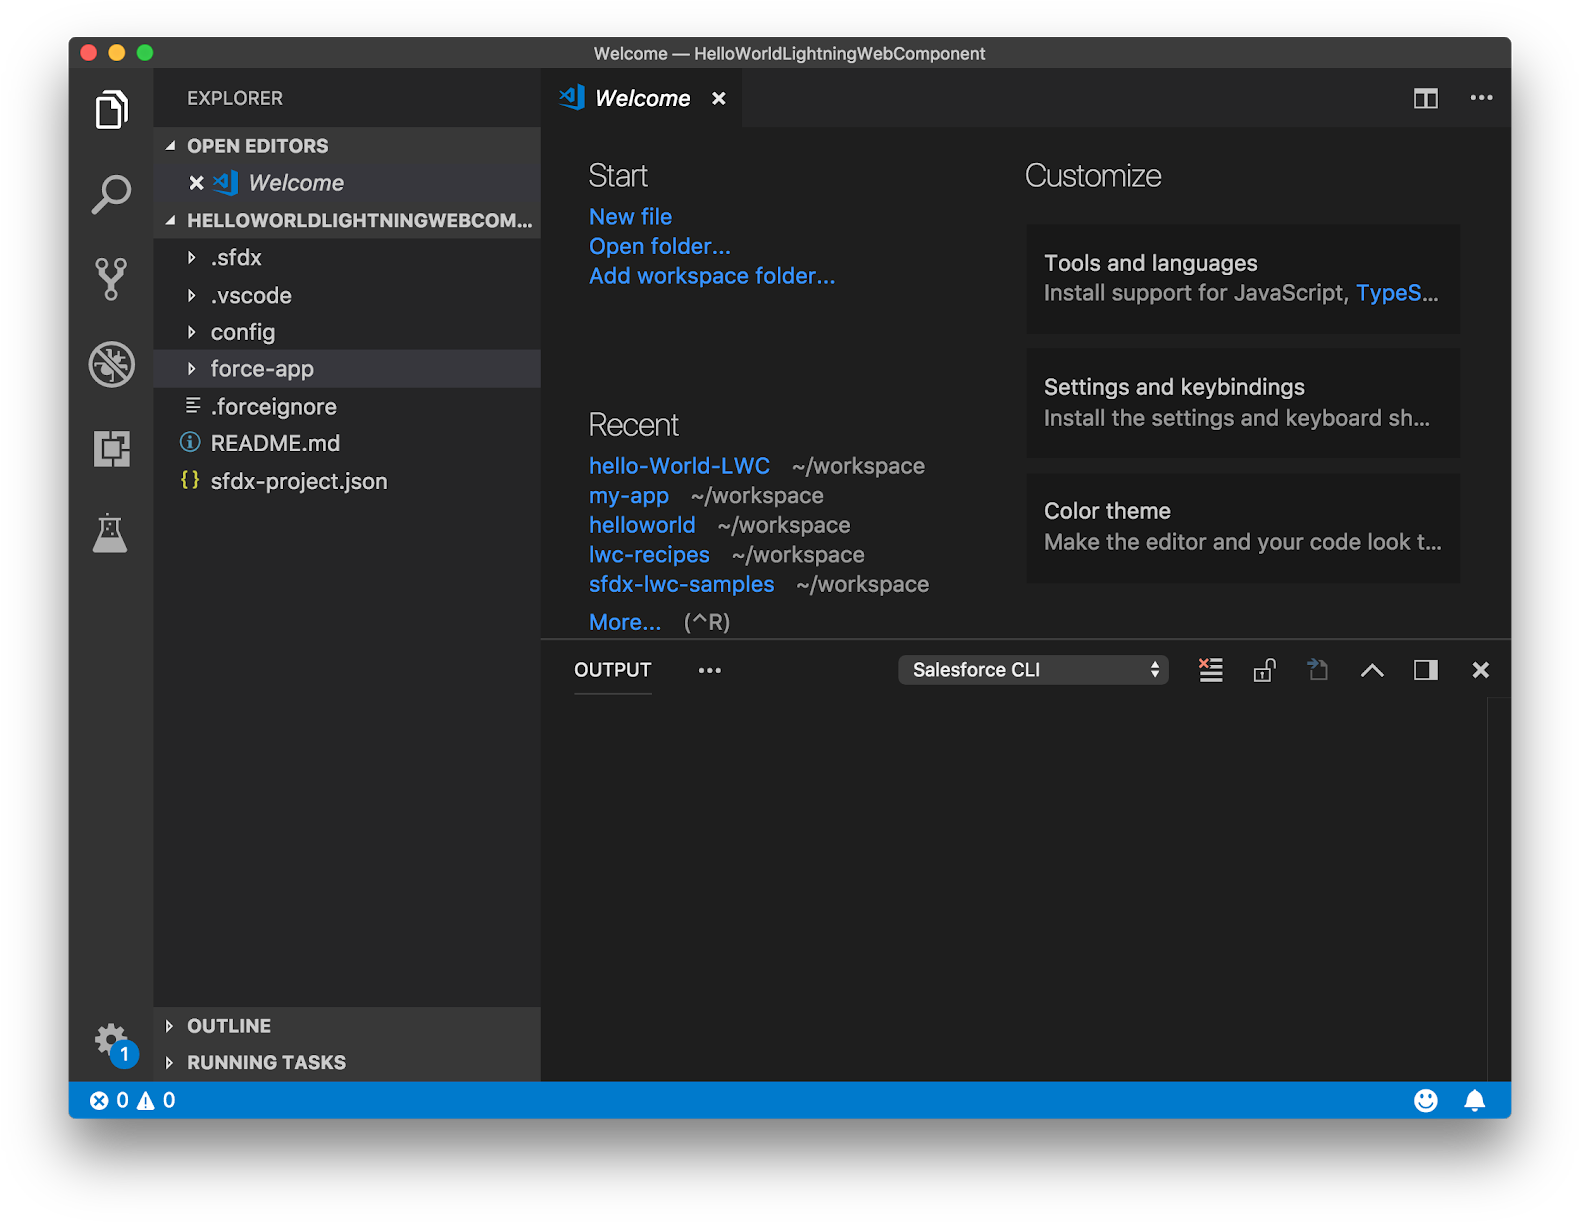1579x1222 pixels.
Task: Open the Test beaker view
Action: pyautogui.click(x=110, y=533)
